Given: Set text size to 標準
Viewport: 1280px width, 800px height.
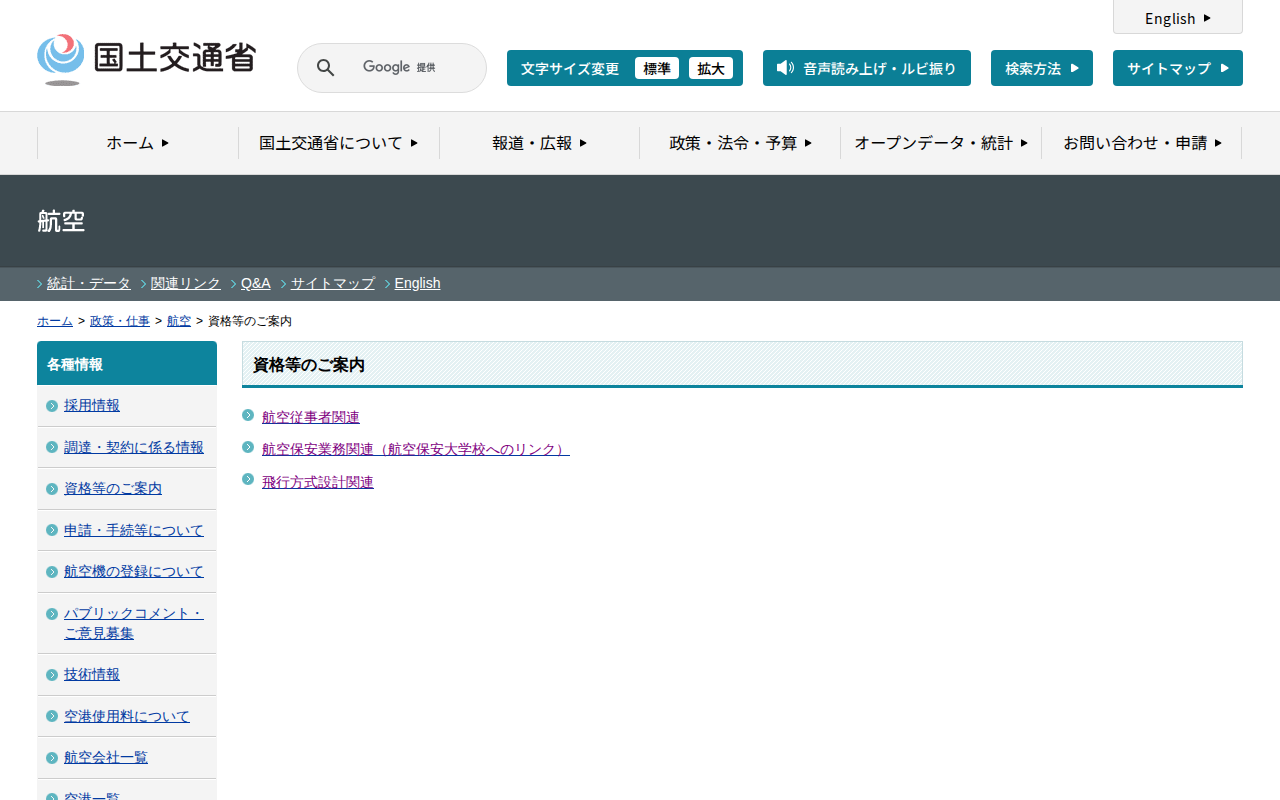Looking at the screenshot, I should click(656, 68).
